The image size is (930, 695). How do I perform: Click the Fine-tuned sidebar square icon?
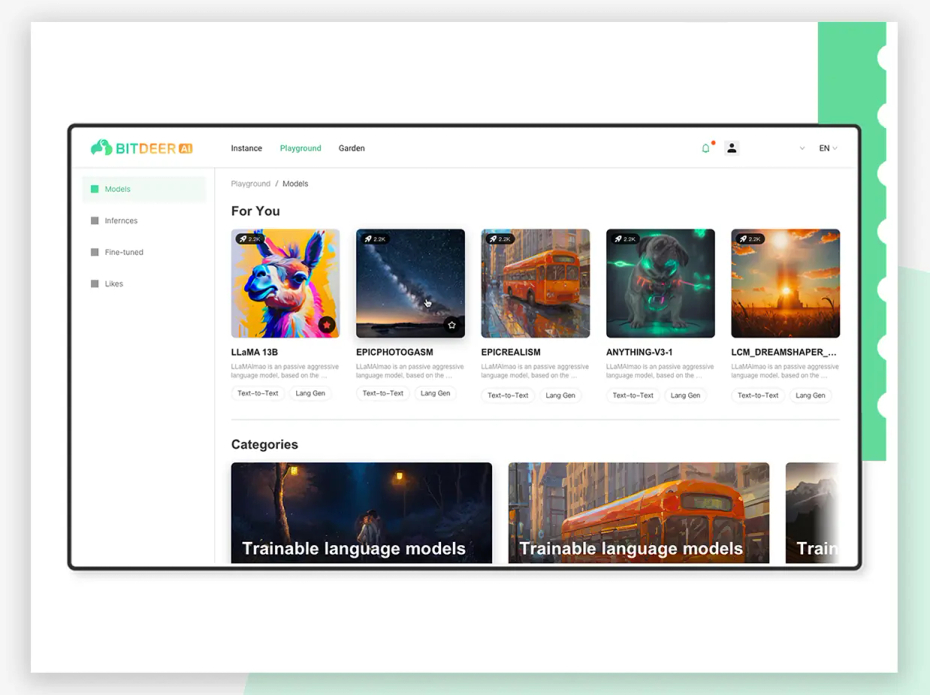tap(94, 252)
